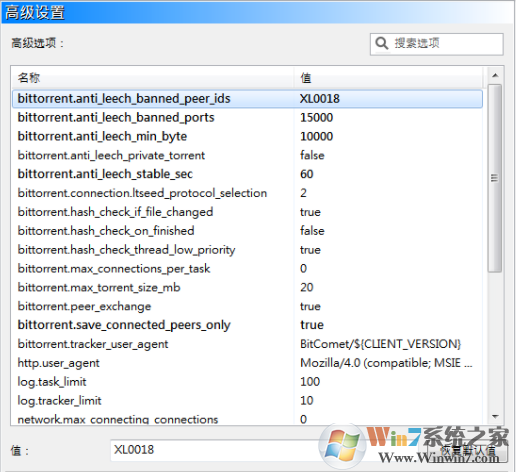Select log.tracker_limit row

coord(247,400)
